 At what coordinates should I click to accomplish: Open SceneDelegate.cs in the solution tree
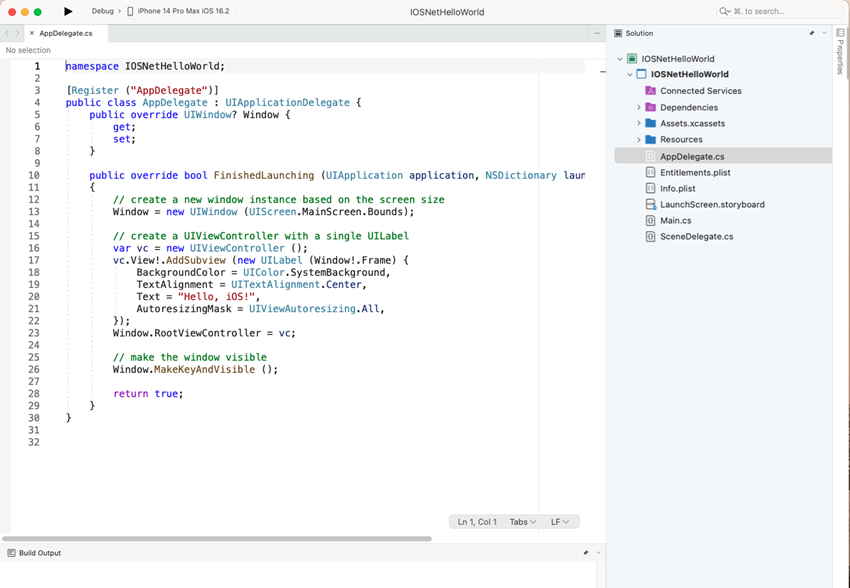pos(696,237)
